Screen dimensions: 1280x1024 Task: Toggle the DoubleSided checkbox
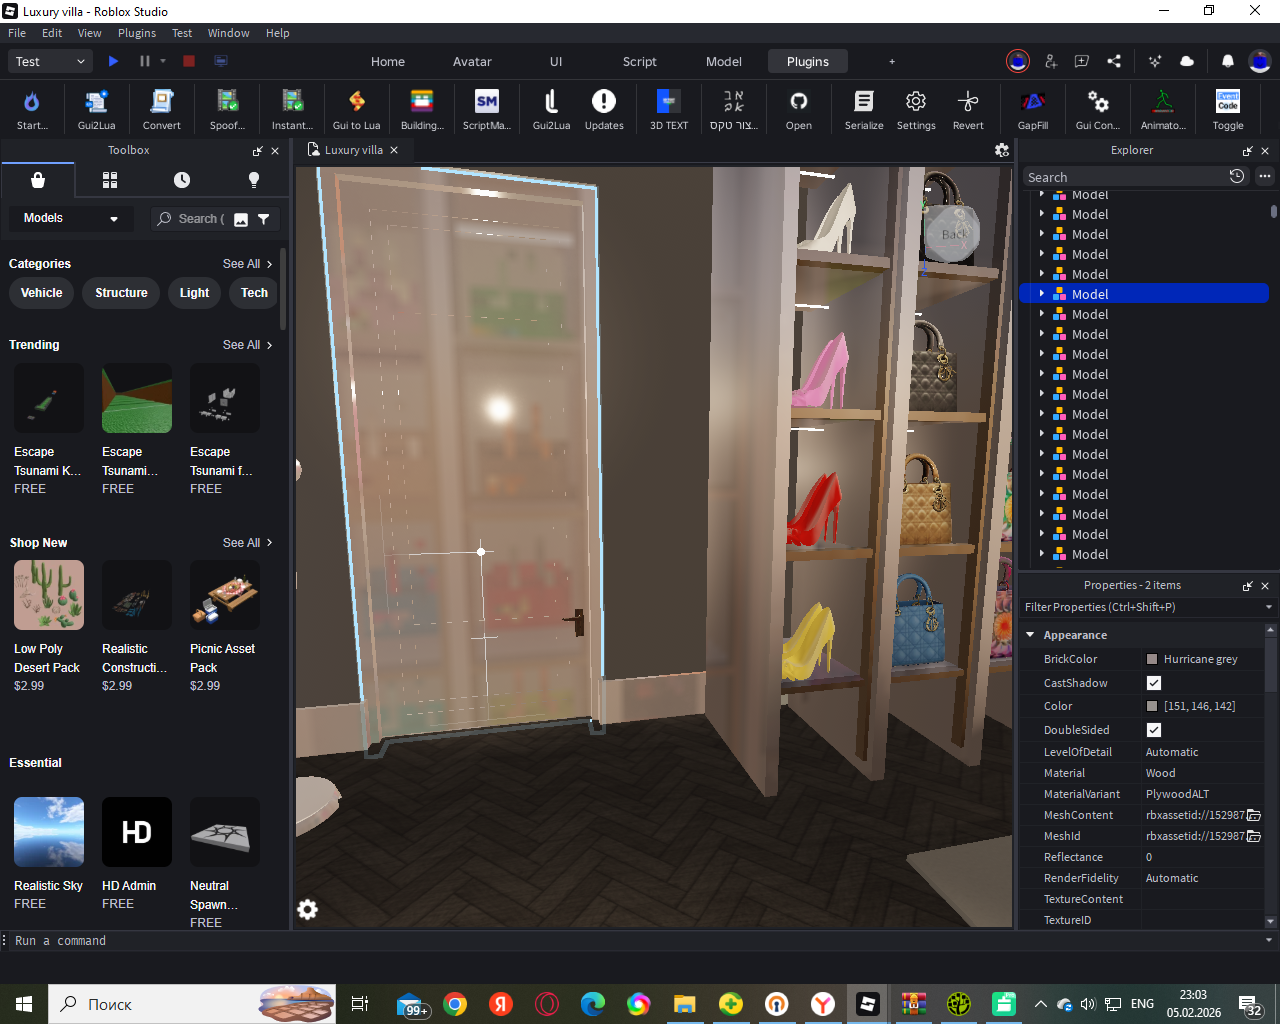(1154, 730)
